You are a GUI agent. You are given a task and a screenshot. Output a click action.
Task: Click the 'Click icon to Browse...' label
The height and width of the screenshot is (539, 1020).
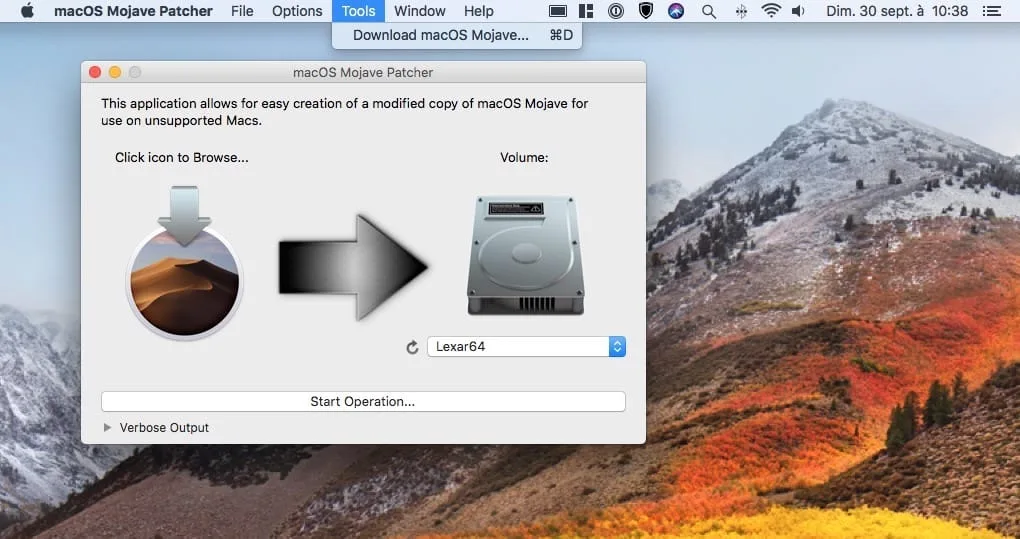(x=181, y=157)
